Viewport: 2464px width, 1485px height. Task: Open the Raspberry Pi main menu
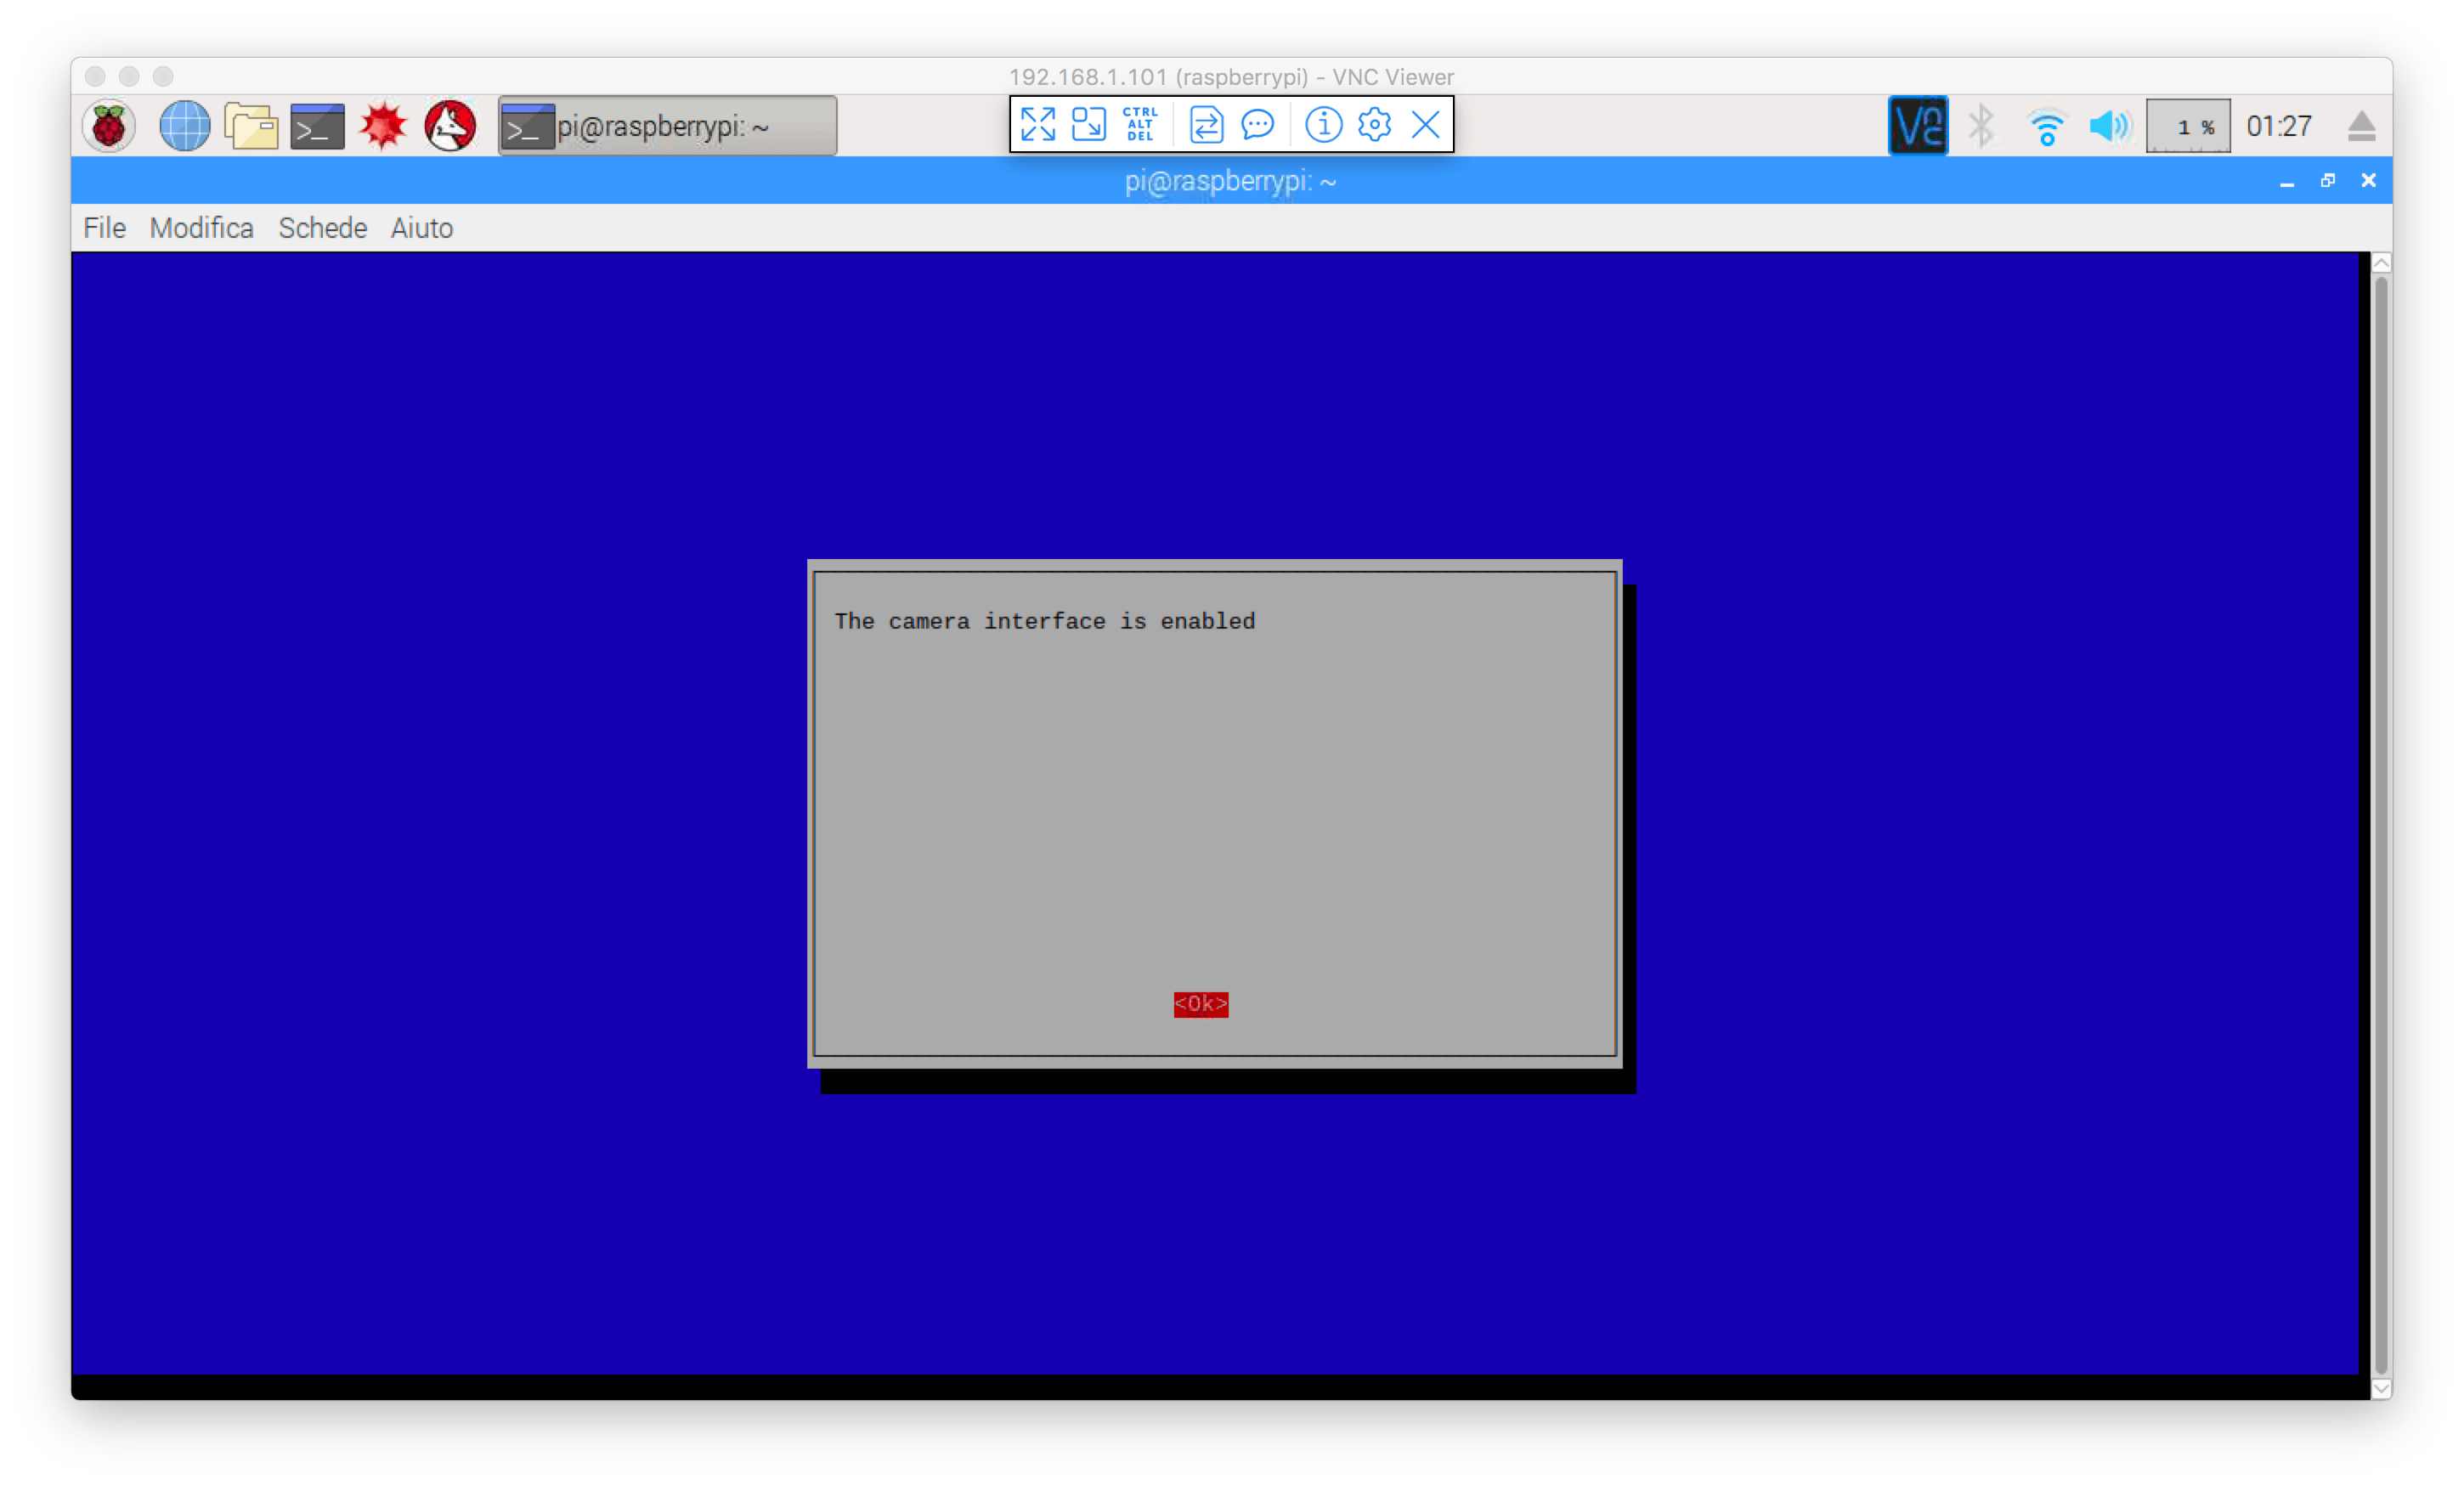point(109,126)
